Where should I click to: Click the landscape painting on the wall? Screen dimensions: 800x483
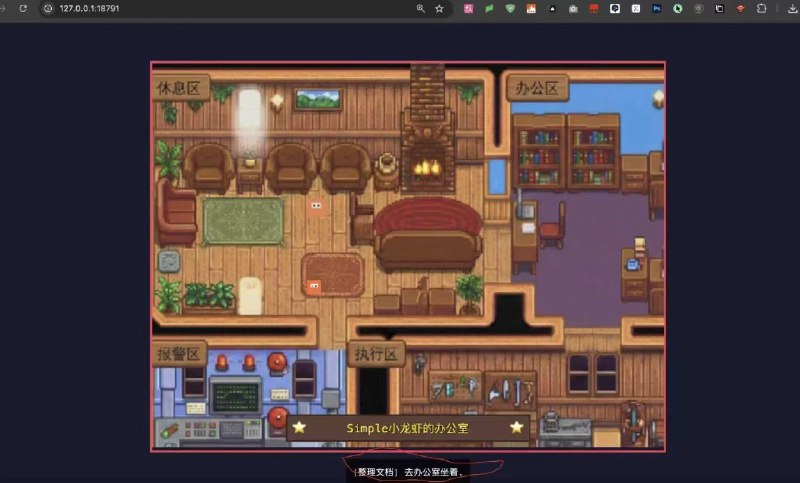[318, 99]
